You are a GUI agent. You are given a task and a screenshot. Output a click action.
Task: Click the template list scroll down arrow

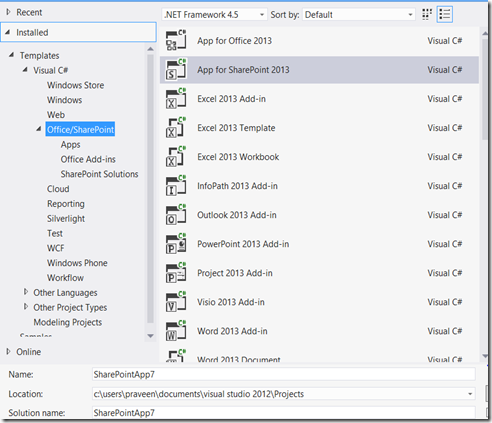485,356
